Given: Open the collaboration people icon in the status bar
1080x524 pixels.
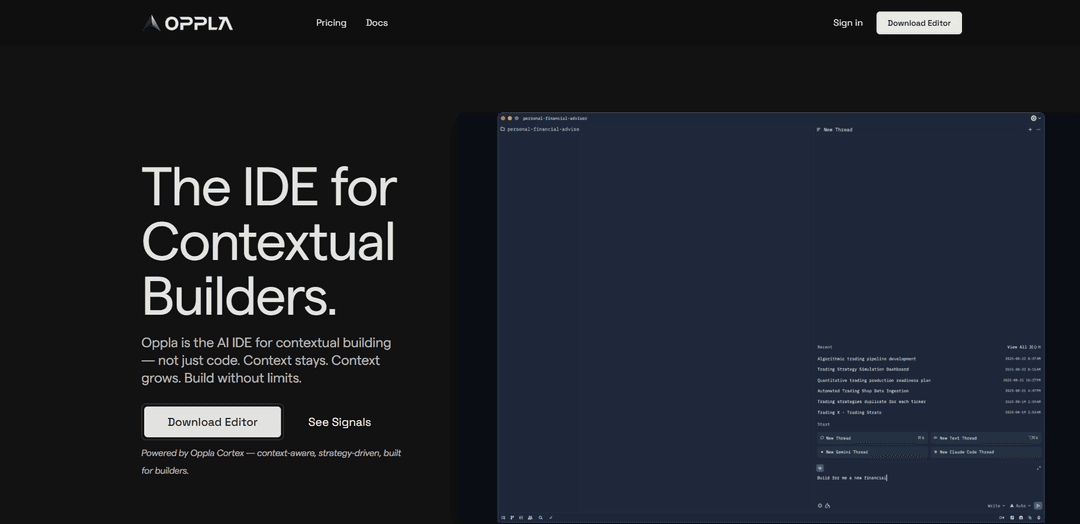Looking at the screenshot, I should click(x=530, y=518).
